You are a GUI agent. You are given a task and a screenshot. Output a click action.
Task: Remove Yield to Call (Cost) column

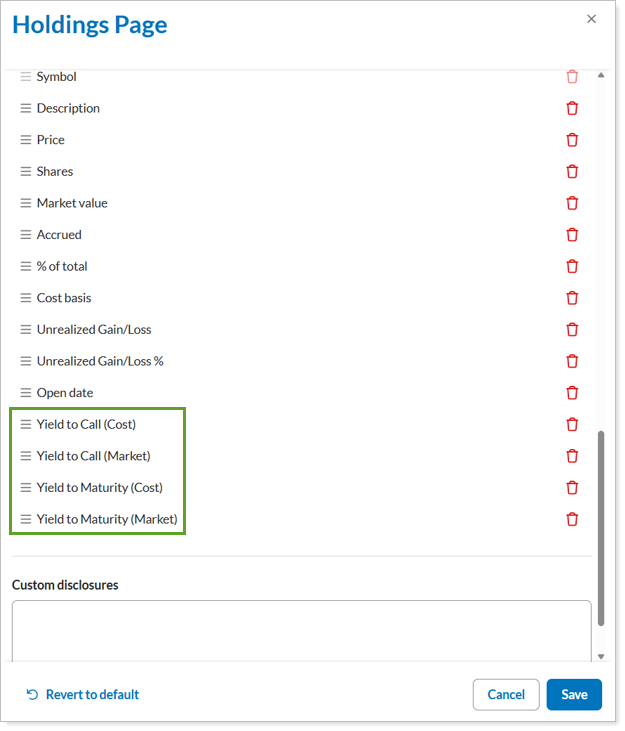572,424
